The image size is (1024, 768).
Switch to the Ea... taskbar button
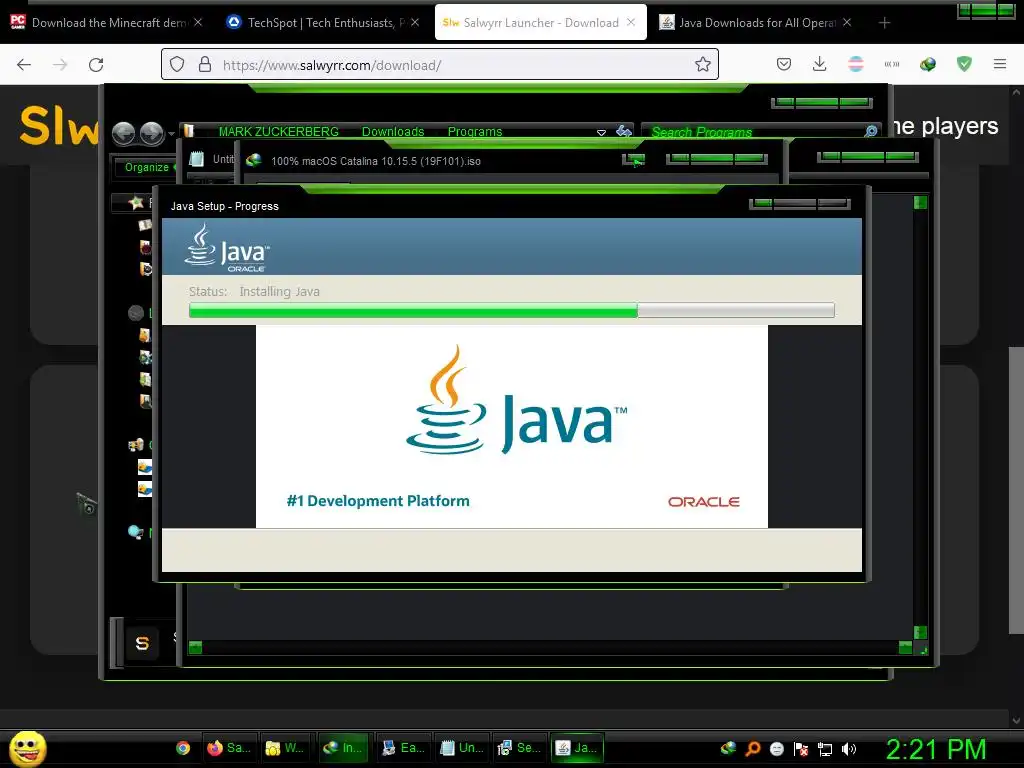click(404, 748)
